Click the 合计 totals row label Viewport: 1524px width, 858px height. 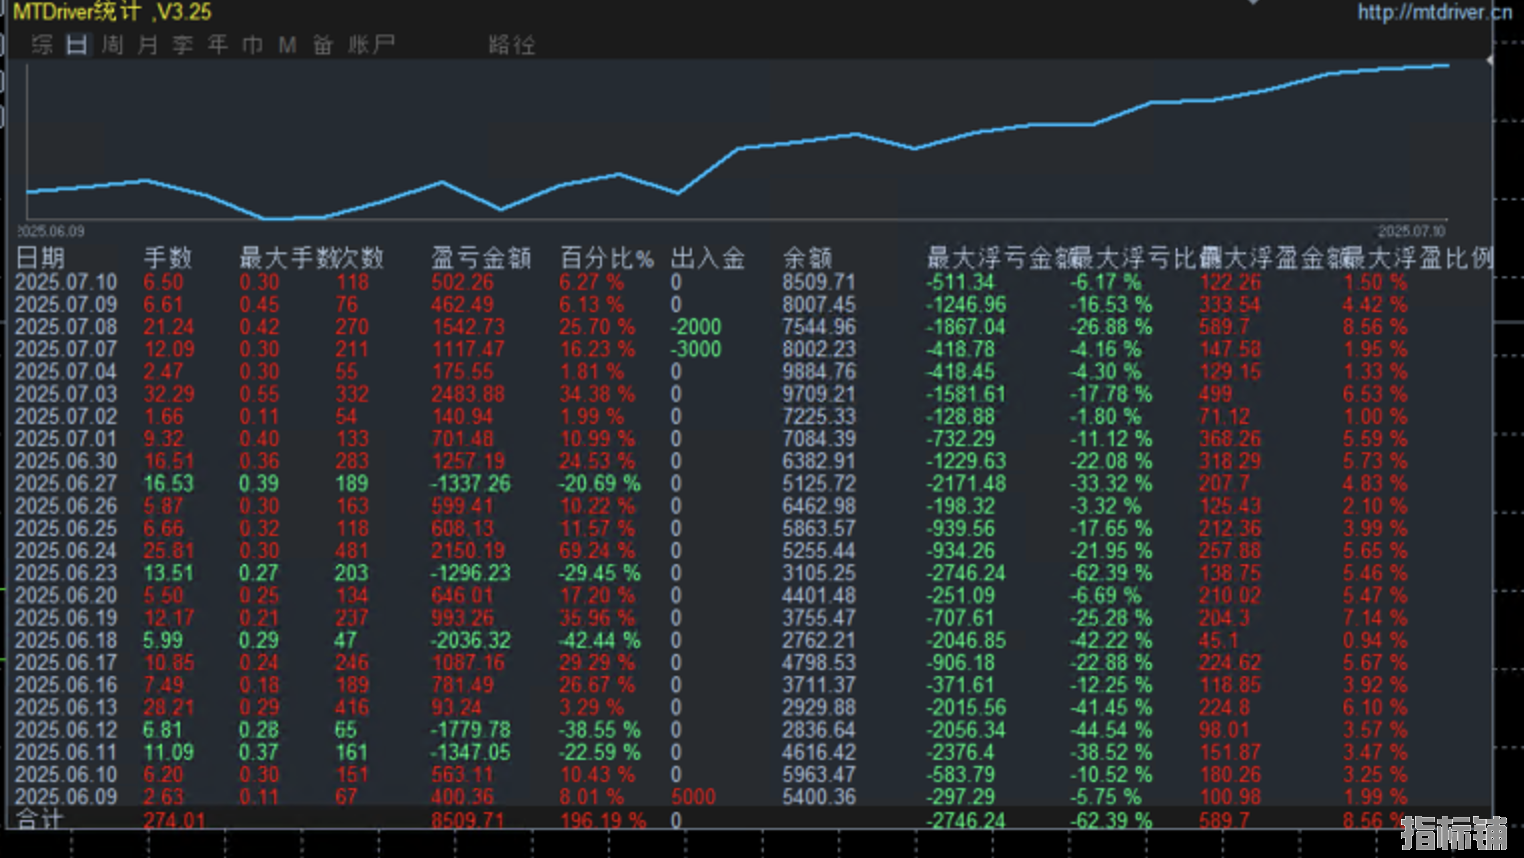click(x=40, y=819)
